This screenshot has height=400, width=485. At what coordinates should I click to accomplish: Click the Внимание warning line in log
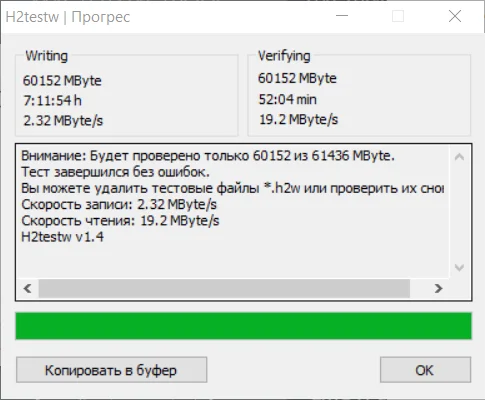click(x=208, y=156)
